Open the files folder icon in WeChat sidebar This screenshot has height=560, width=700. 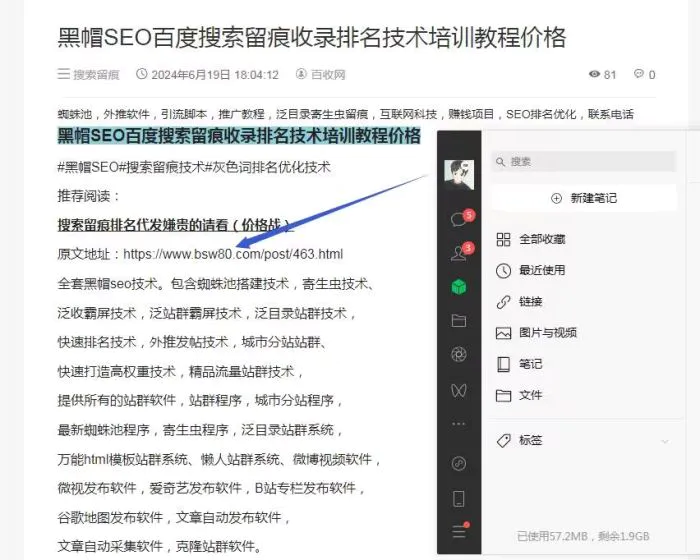coord(459,321)
